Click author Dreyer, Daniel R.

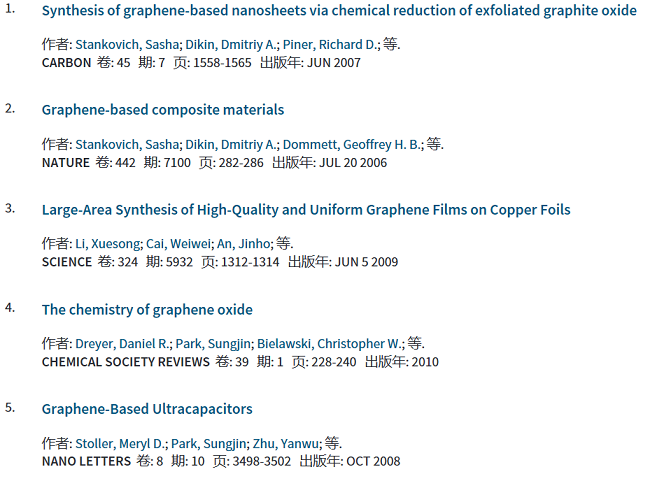tap(122, 344)
